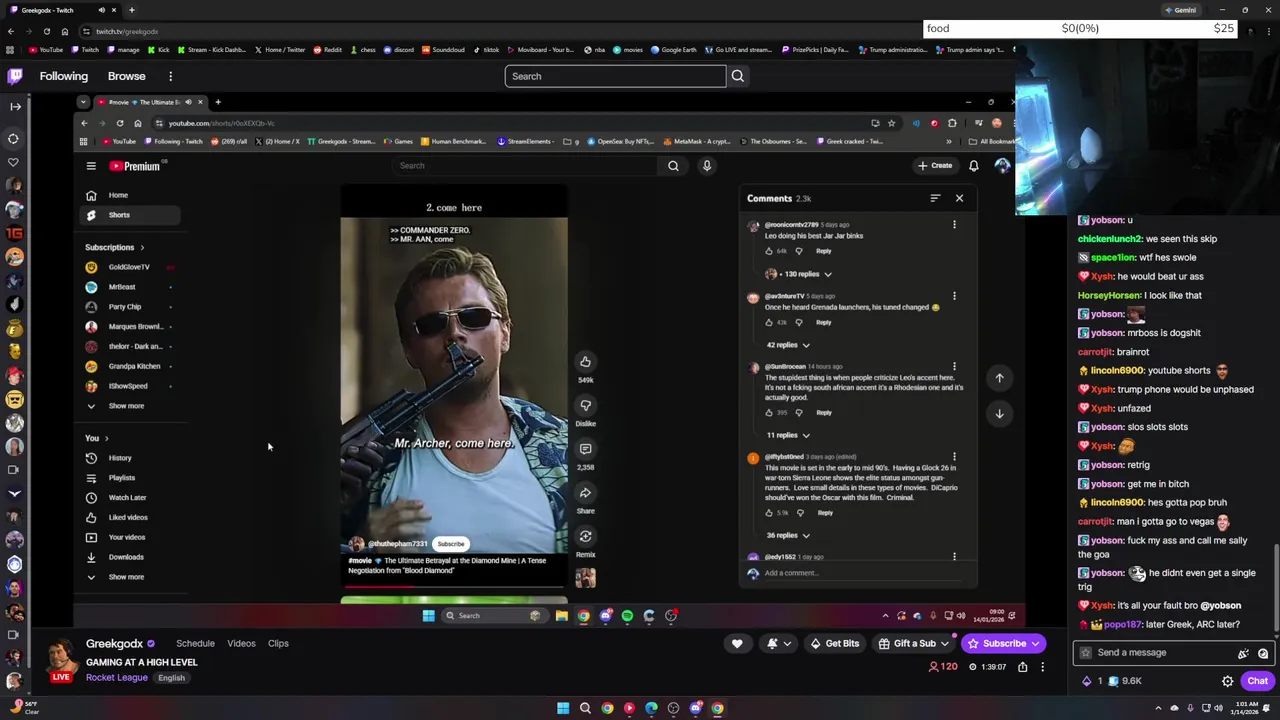Switch to Twitch Following tab
This screenshot has height=720, width=1280.
[x=63, y=76]
